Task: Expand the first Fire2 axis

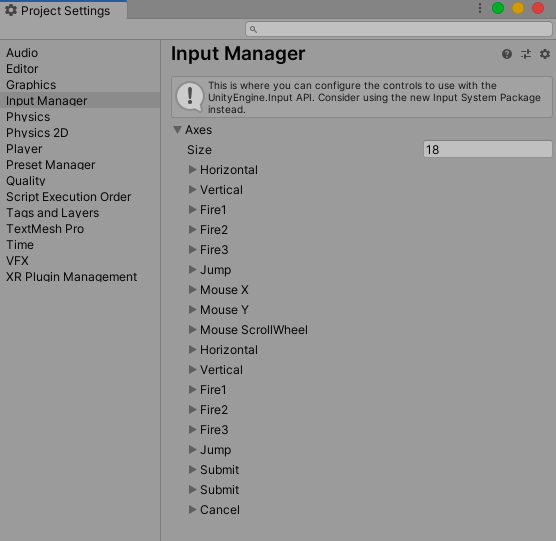Action: pyautogui.click(x=193, y=229)
